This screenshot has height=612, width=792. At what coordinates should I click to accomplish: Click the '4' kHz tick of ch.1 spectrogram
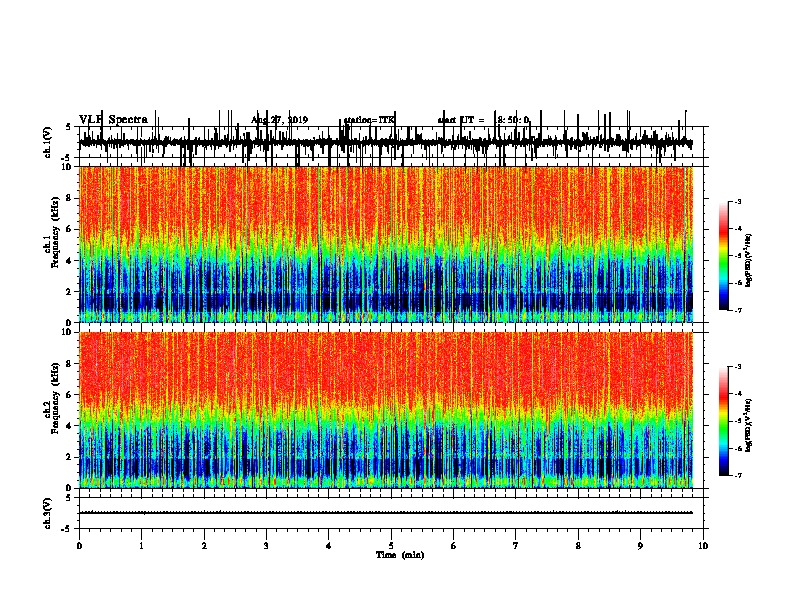pyautogui.click(x=70, y=261)
